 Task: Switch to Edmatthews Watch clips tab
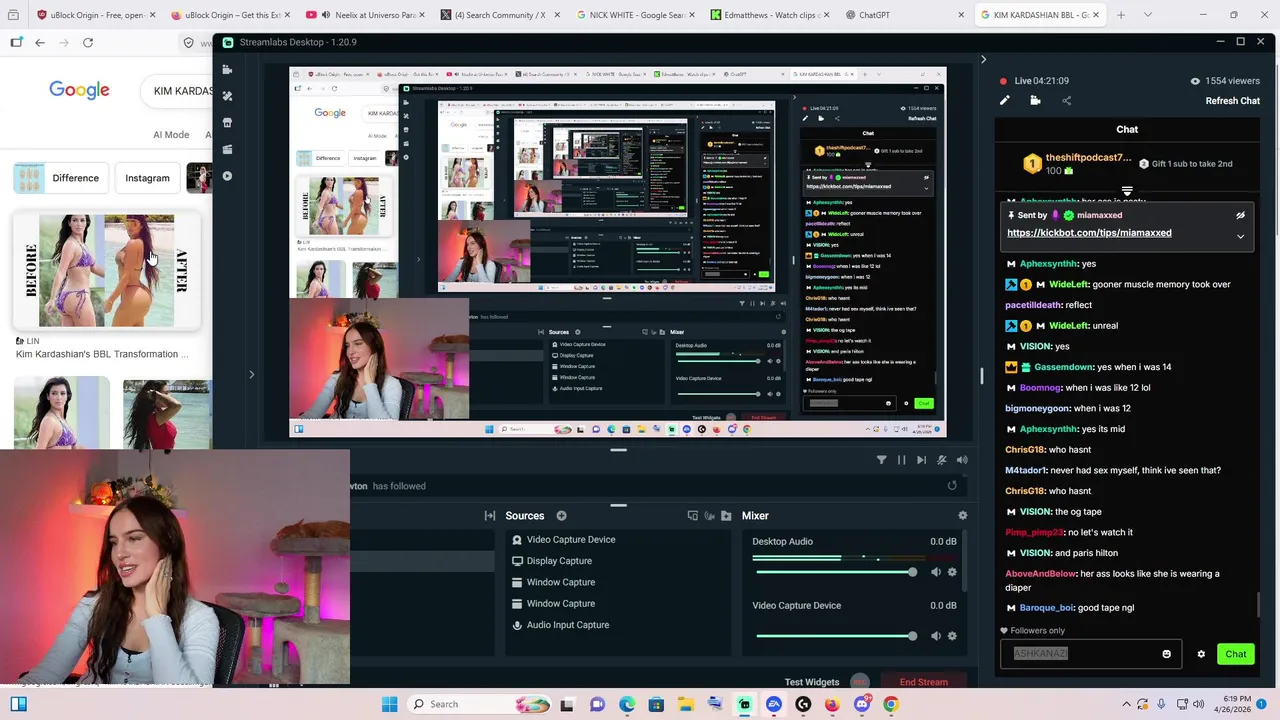pyautogui.click(x=770, y=15)
